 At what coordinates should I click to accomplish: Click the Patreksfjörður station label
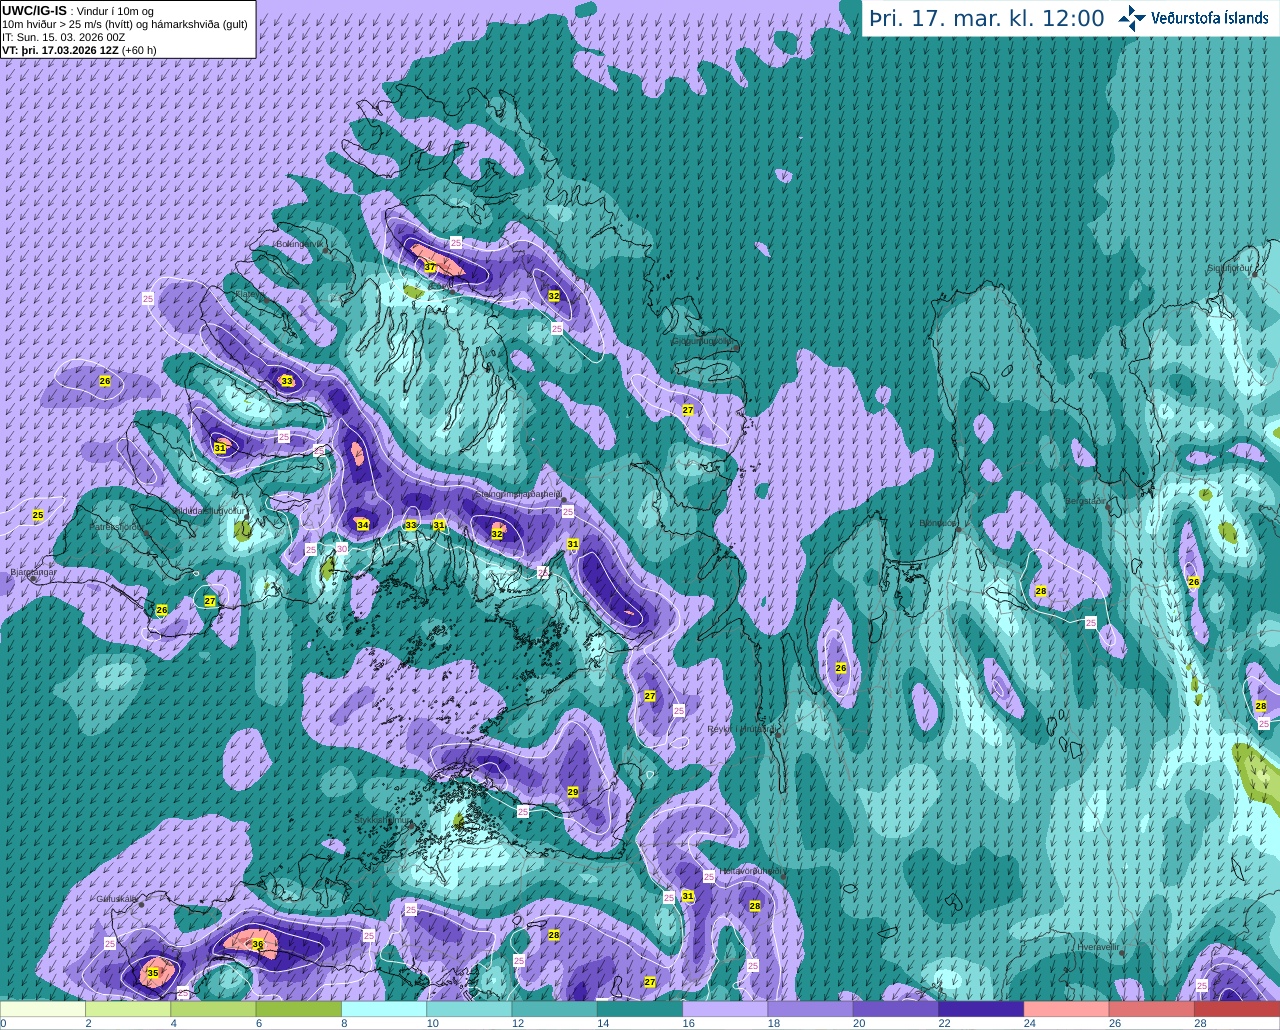[x=118, y=526]
